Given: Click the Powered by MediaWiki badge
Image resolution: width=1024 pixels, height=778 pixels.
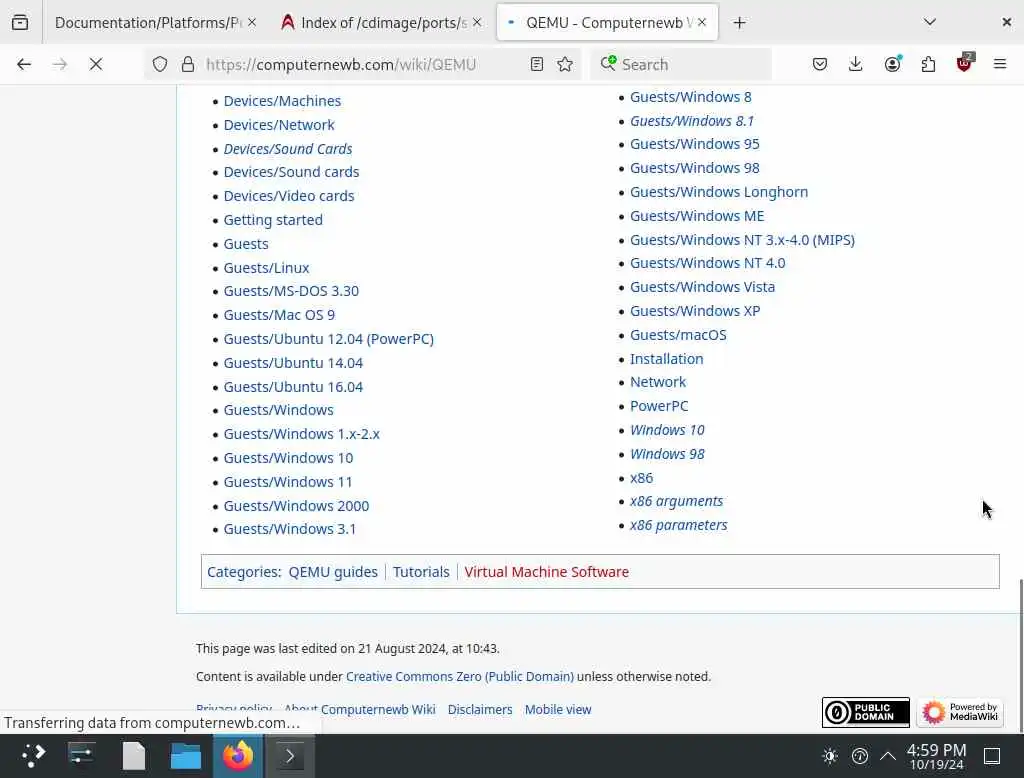Looking at the screenshot, I should pos(960,712).
